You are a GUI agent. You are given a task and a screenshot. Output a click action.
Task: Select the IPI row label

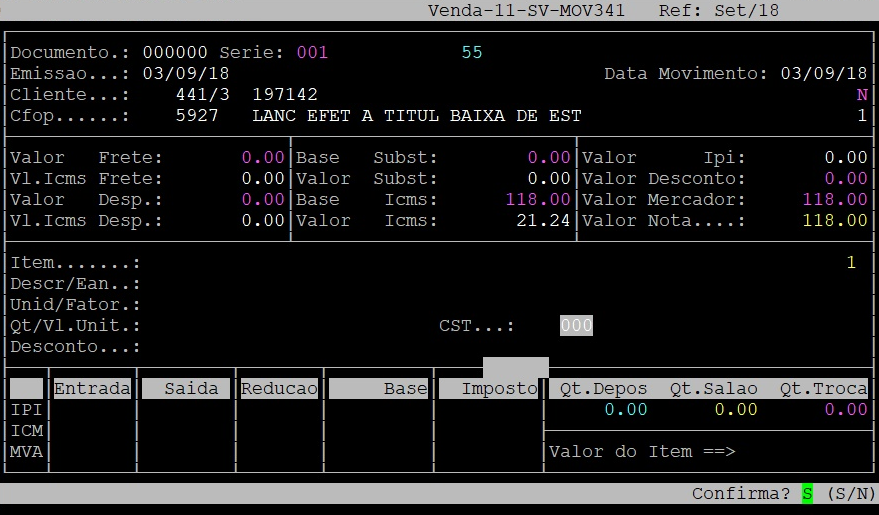coord(26,410)
